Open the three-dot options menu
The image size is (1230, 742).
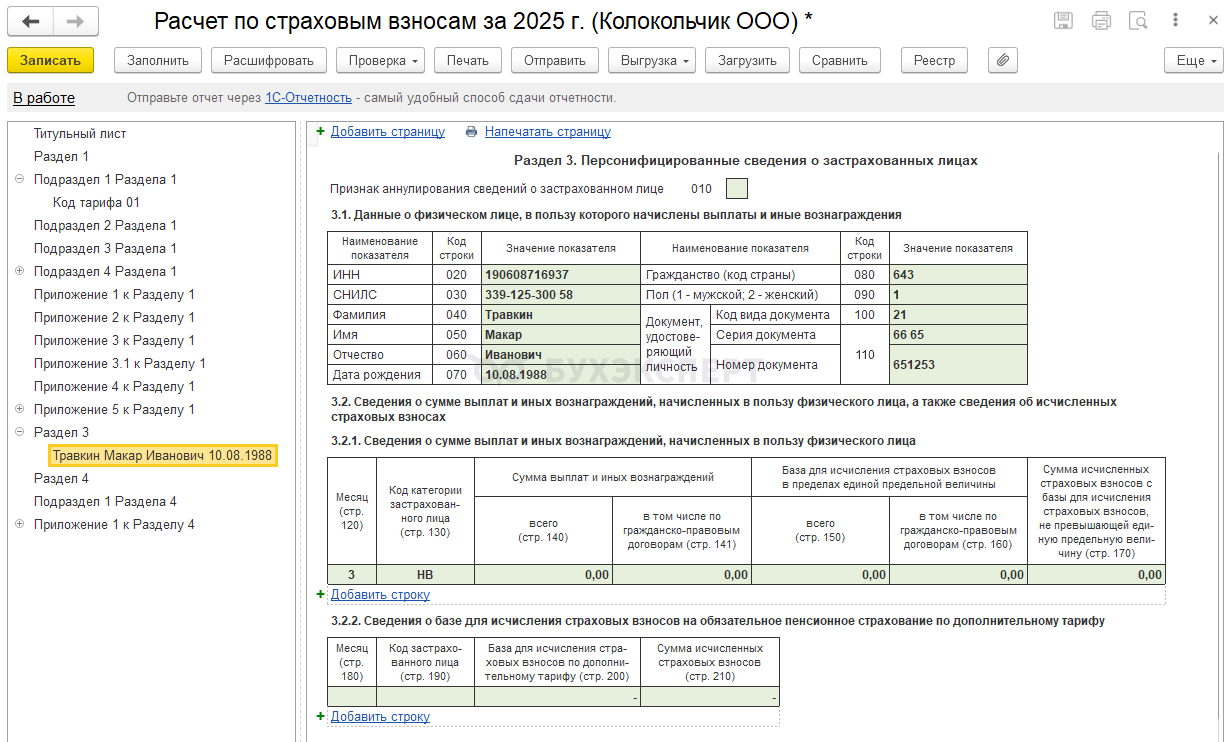[1175, 21]
